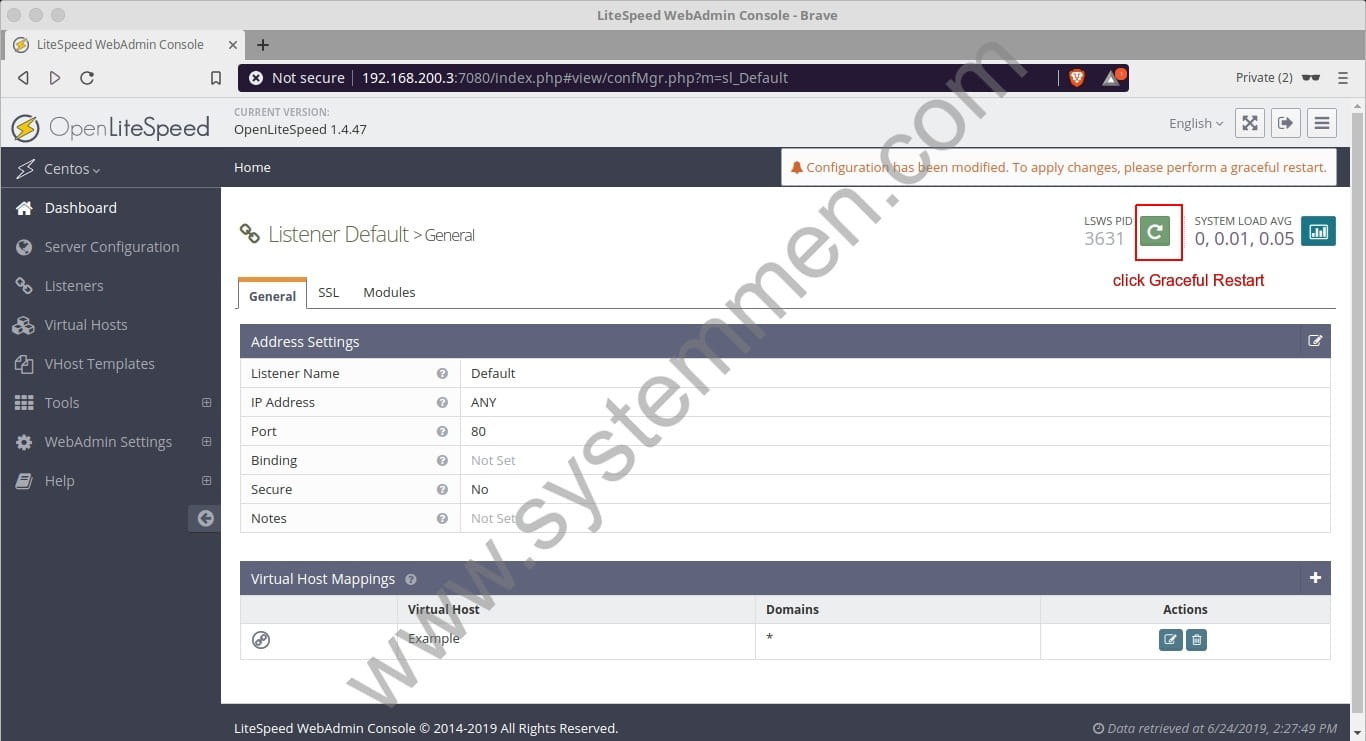
Task: Click the Domains column header
Action: click(x=792, y=609)
